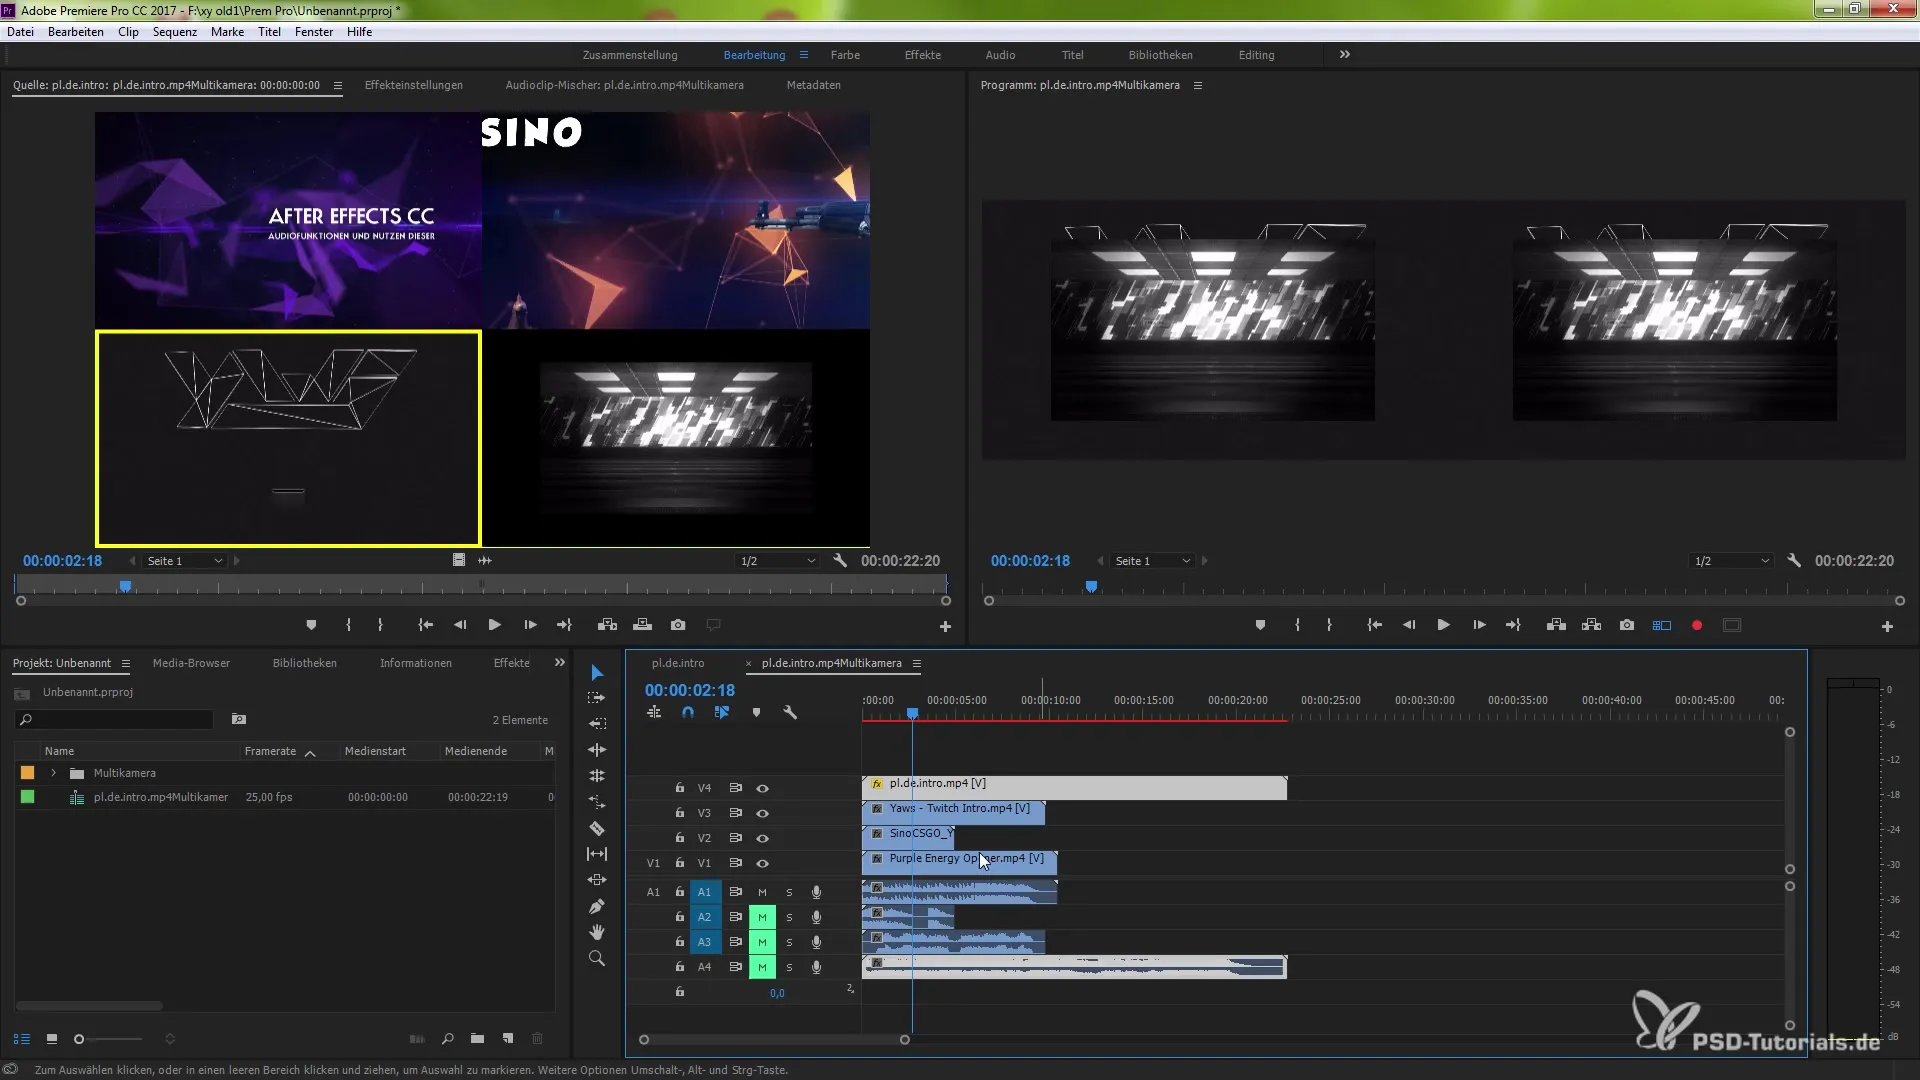
Task: Create new bin in the Project panel
Action: (x=477, y=1039)
